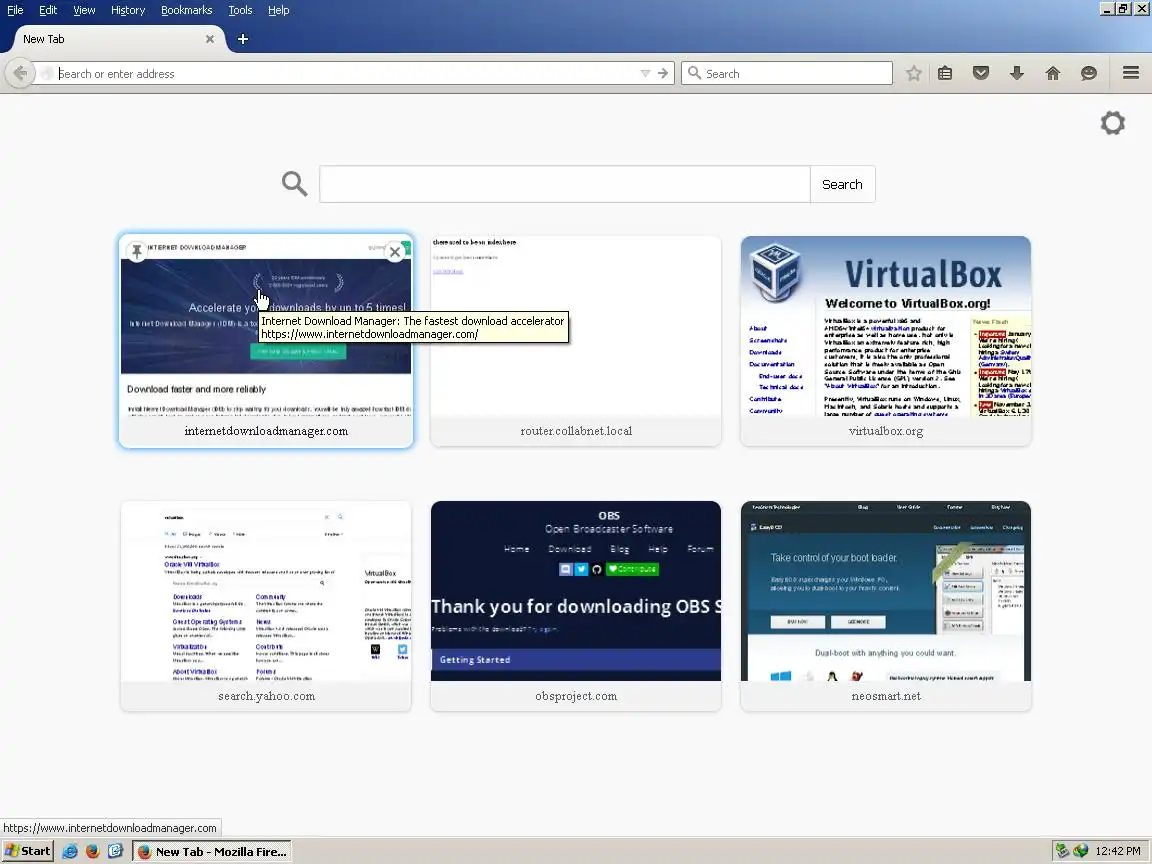Click the neosmart.net tile label

pyautogui.click(x=886, y=696)
